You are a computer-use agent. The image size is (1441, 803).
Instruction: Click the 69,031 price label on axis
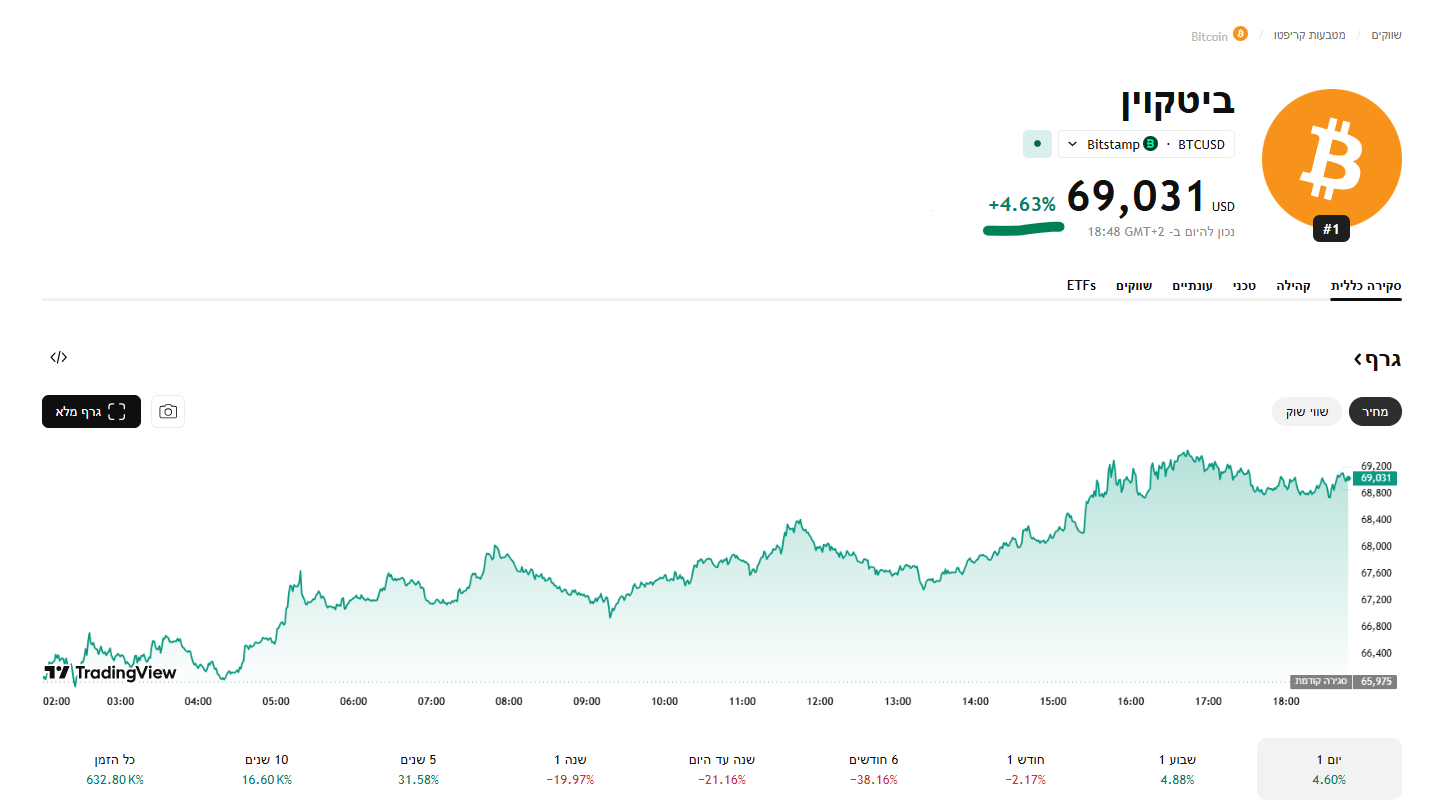[x=1376, y=478]
